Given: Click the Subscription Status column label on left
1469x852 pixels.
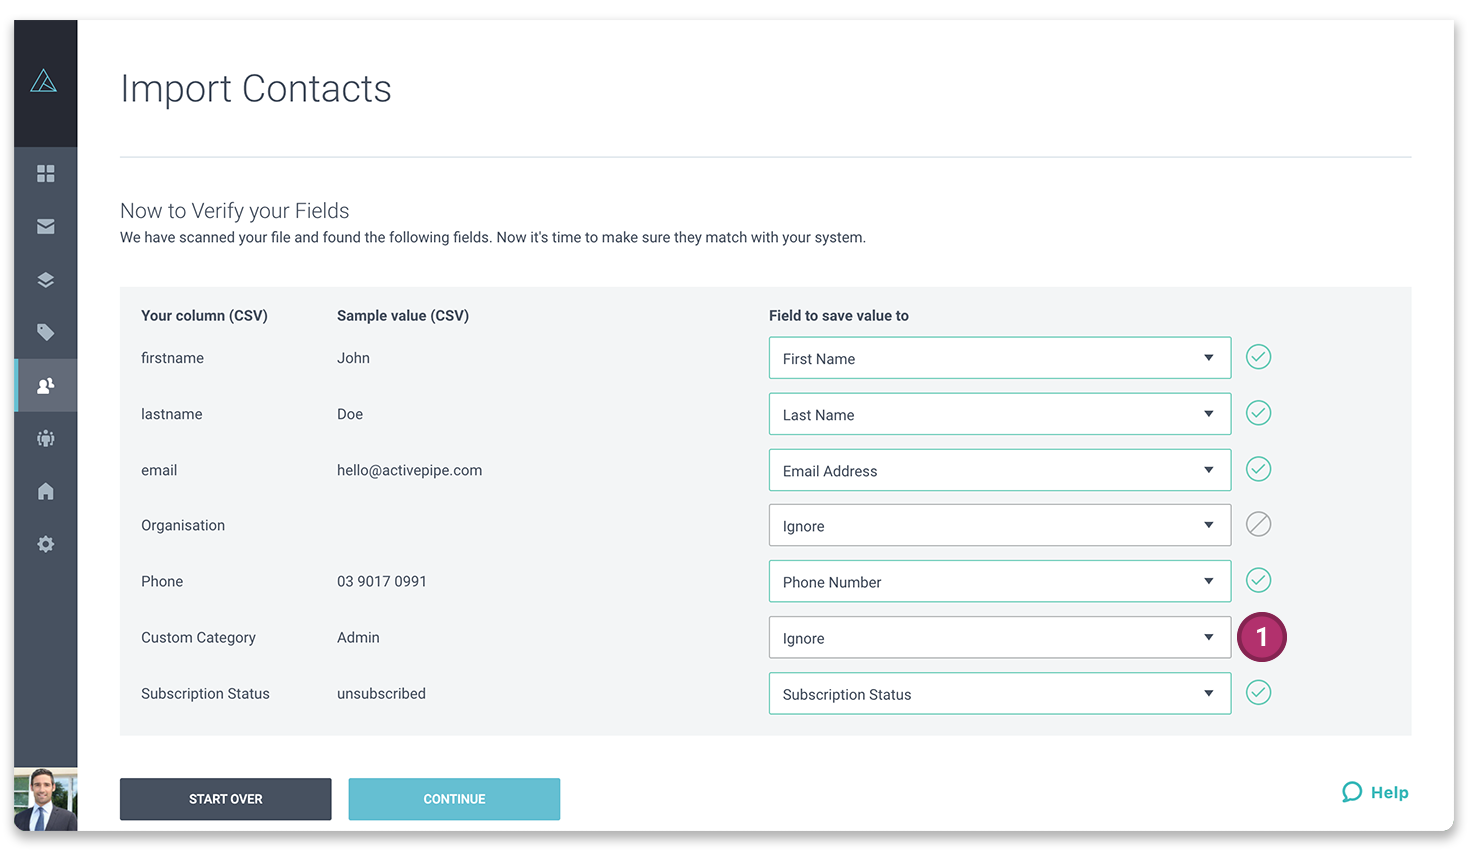Looking at the screenshot, I should [x=205, y=693].
